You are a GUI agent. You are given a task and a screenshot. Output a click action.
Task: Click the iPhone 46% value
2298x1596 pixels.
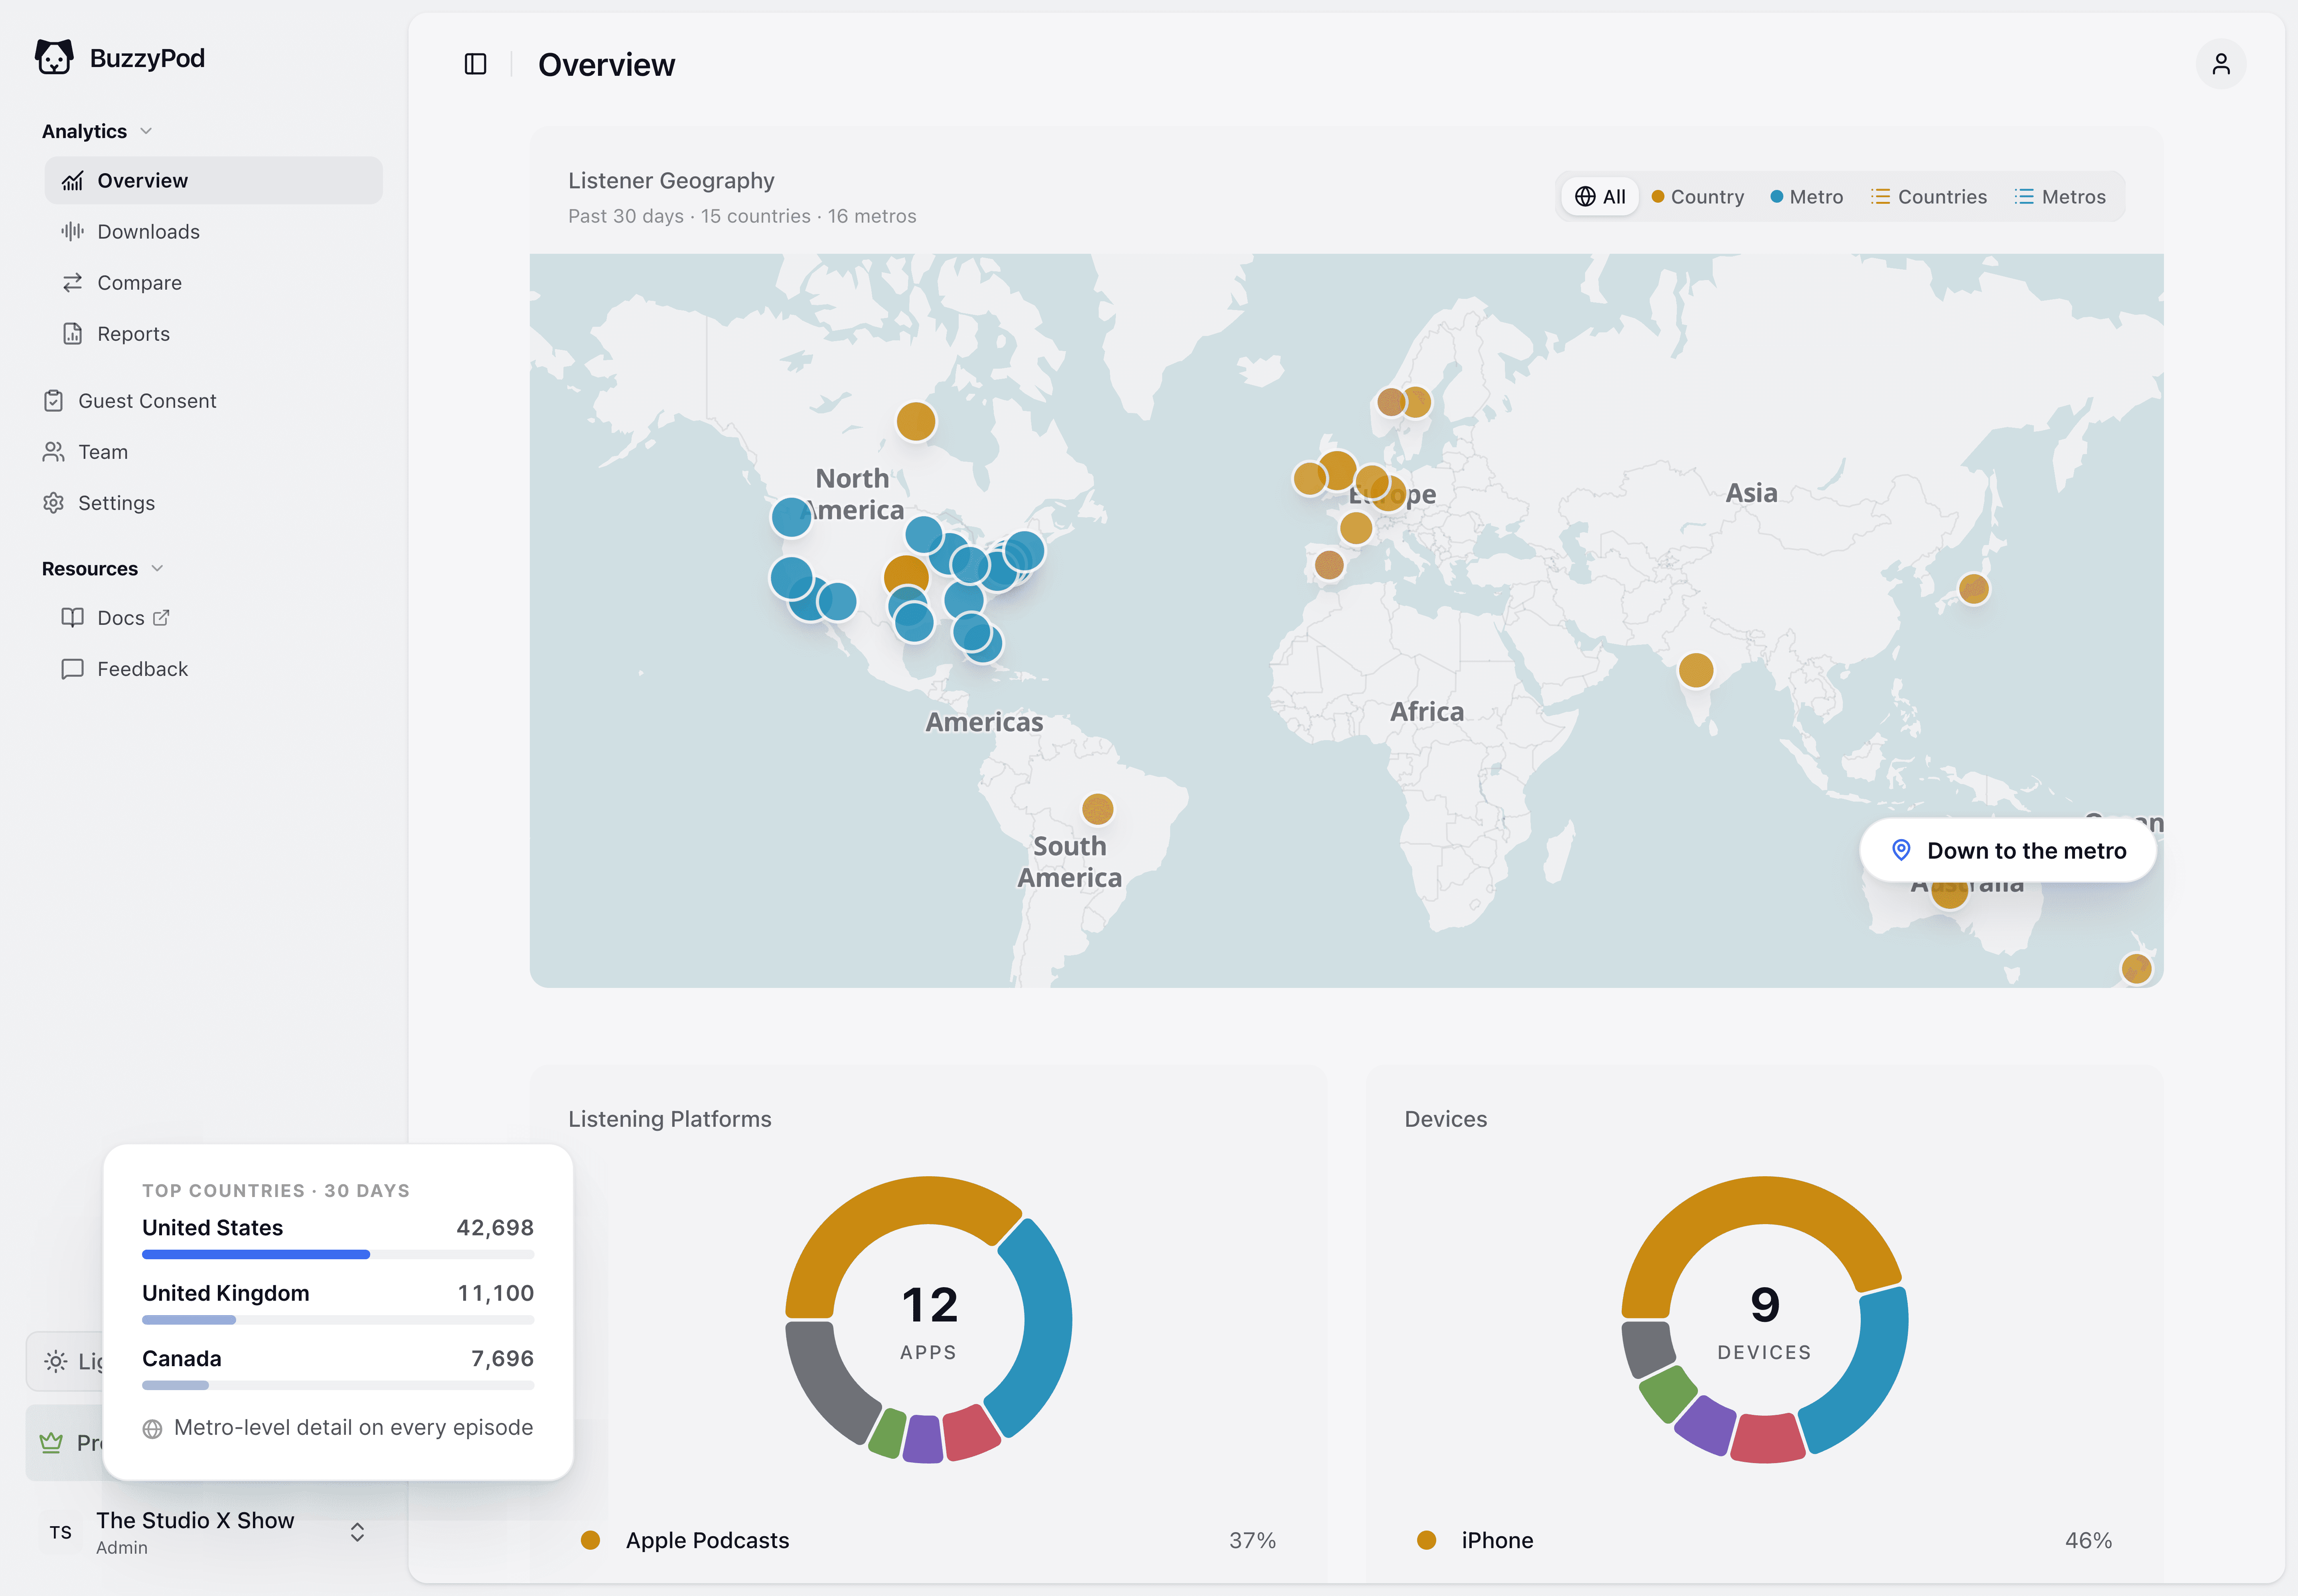pyautogui.click(x=2088, y=1541)
